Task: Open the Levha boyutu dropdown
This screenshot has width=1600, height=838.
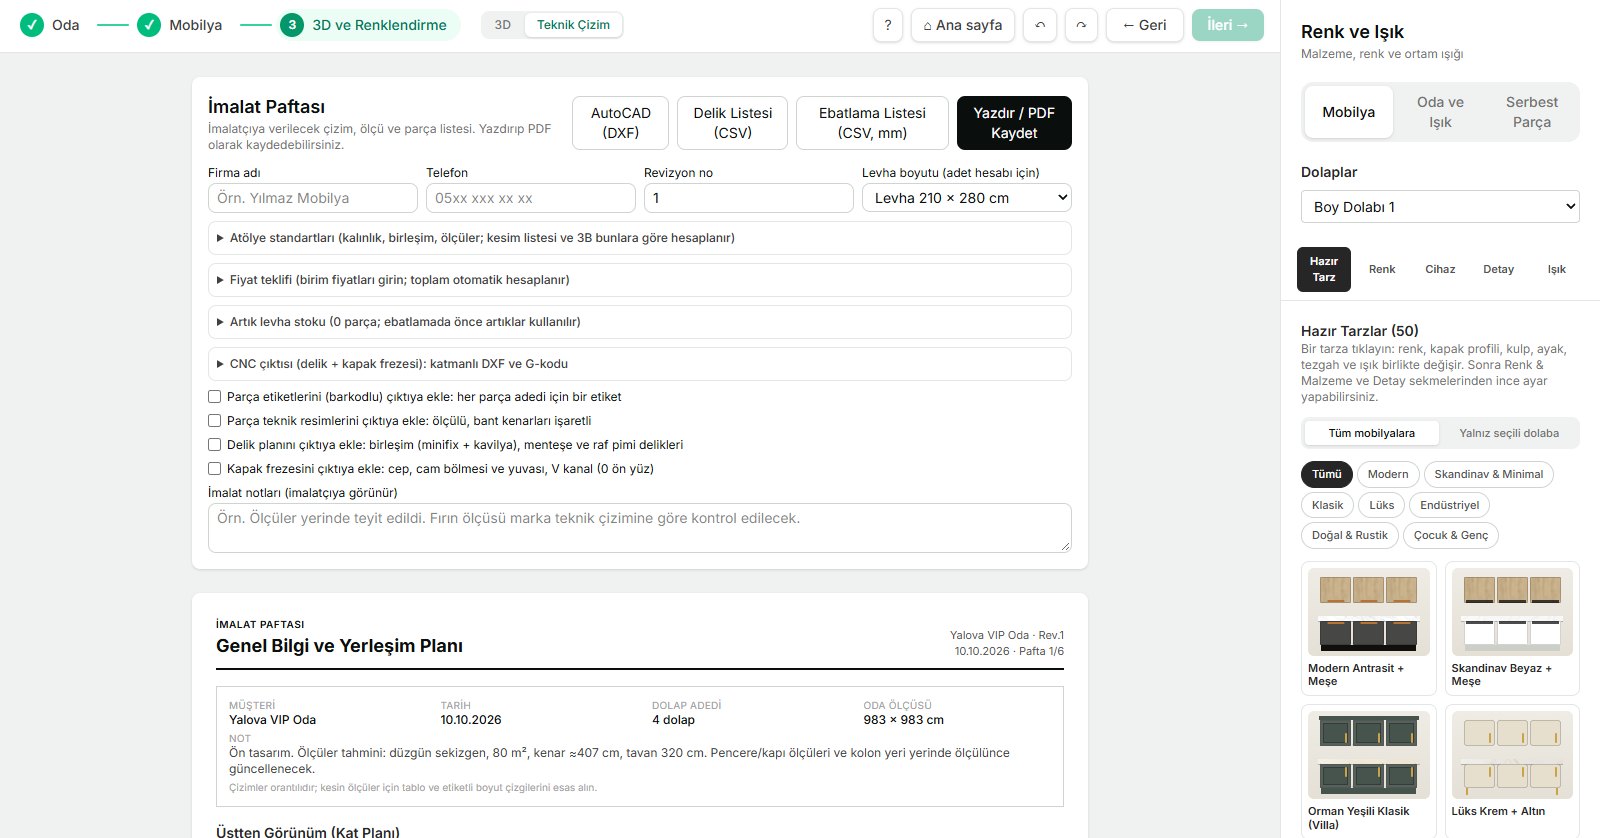Action: click(x=967, y=198)
